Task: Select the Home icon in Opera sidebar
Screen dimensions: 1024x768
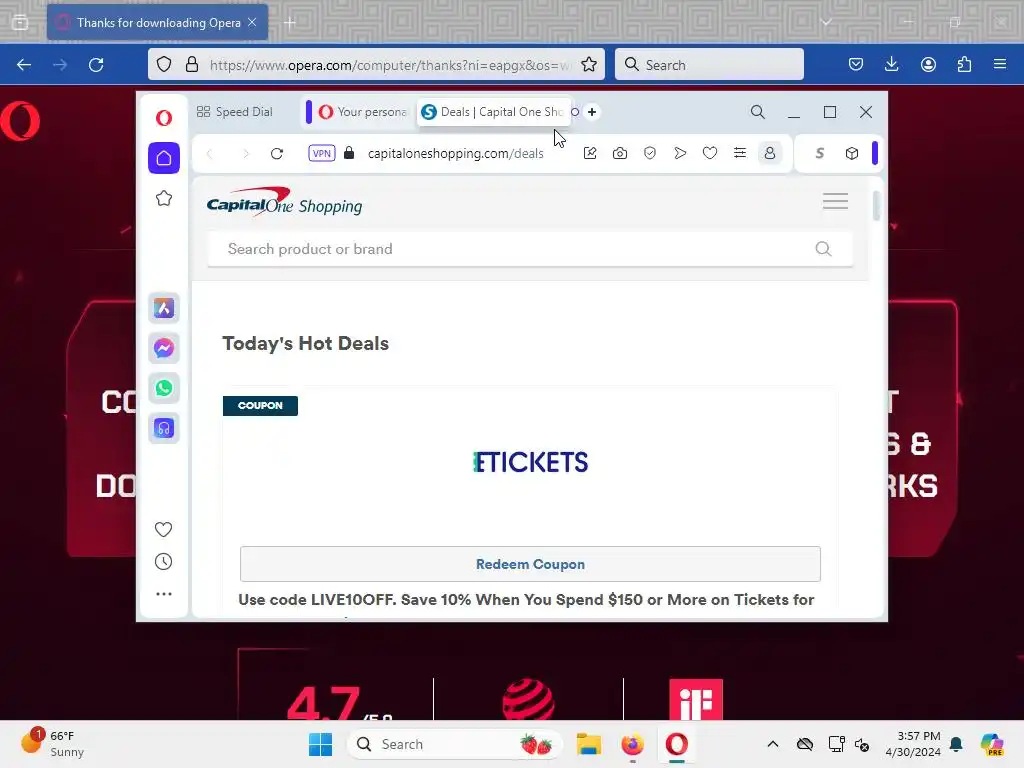Action: point(164,158)
